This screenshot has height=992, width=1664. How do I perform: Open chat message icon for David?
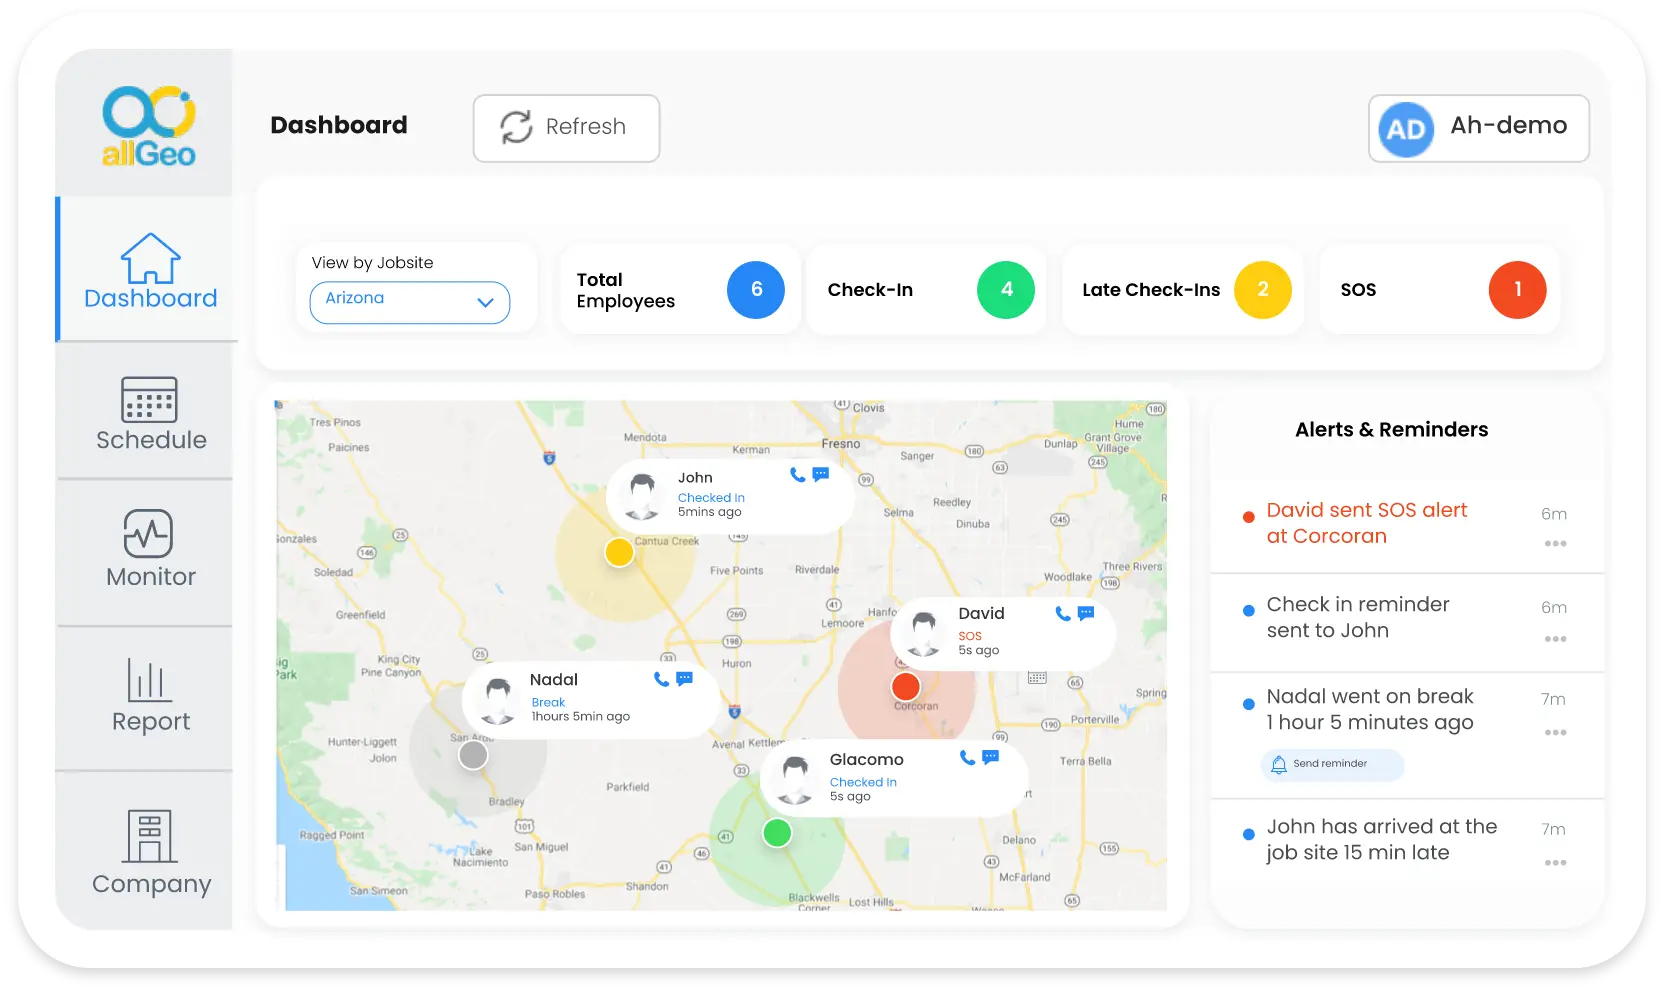pyautogui.click(x=1086, y=613)
